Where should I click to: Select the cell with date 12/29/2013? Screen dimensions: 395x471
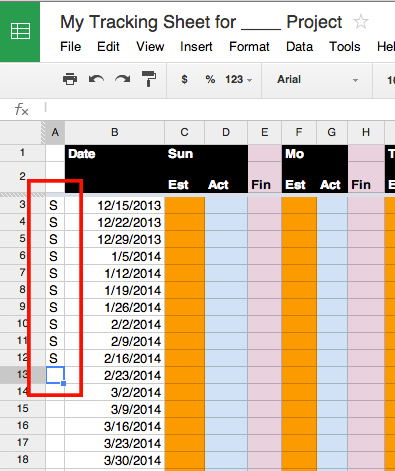(115, 239)
